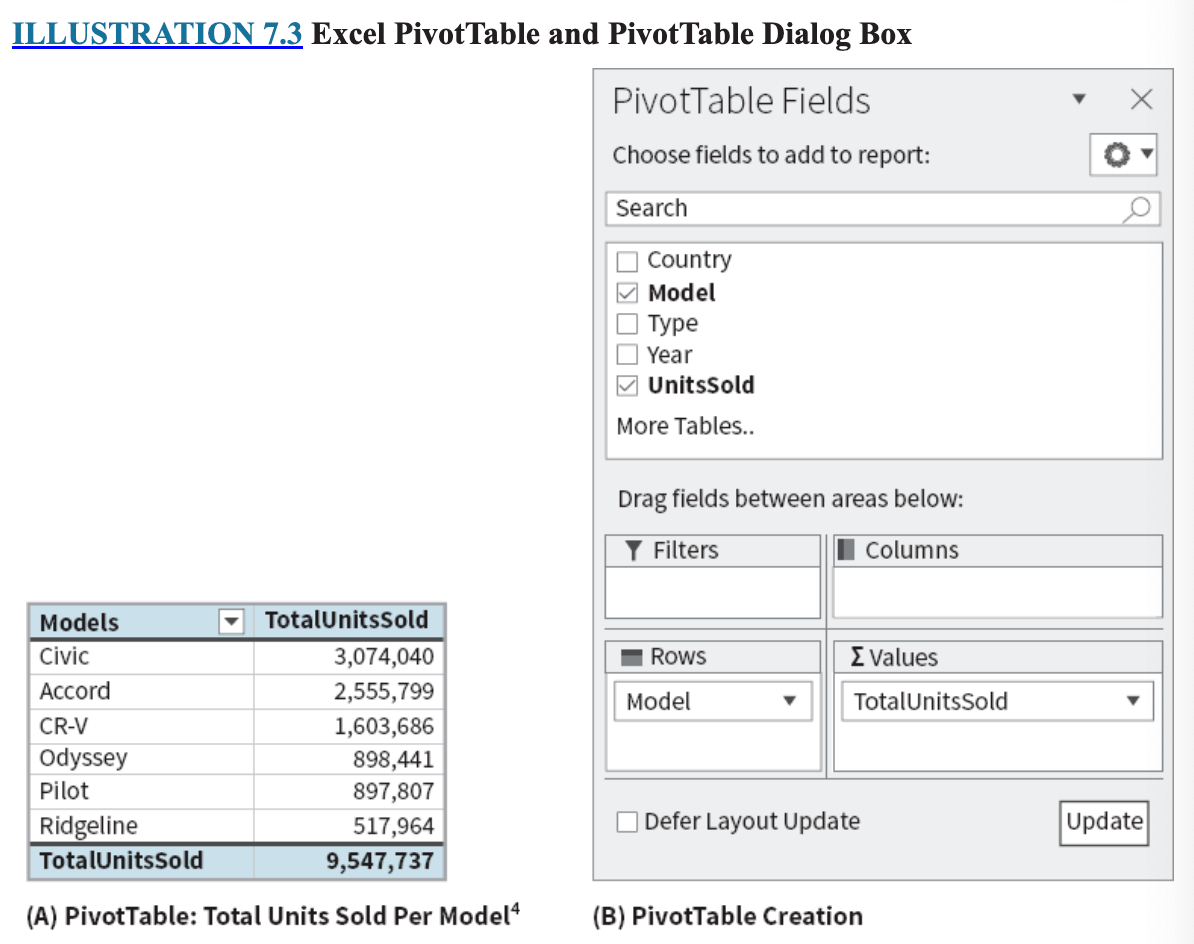This screenshot has width=1194, height=944.
Task: Click the Rows area icon
Action: [632, 657]
